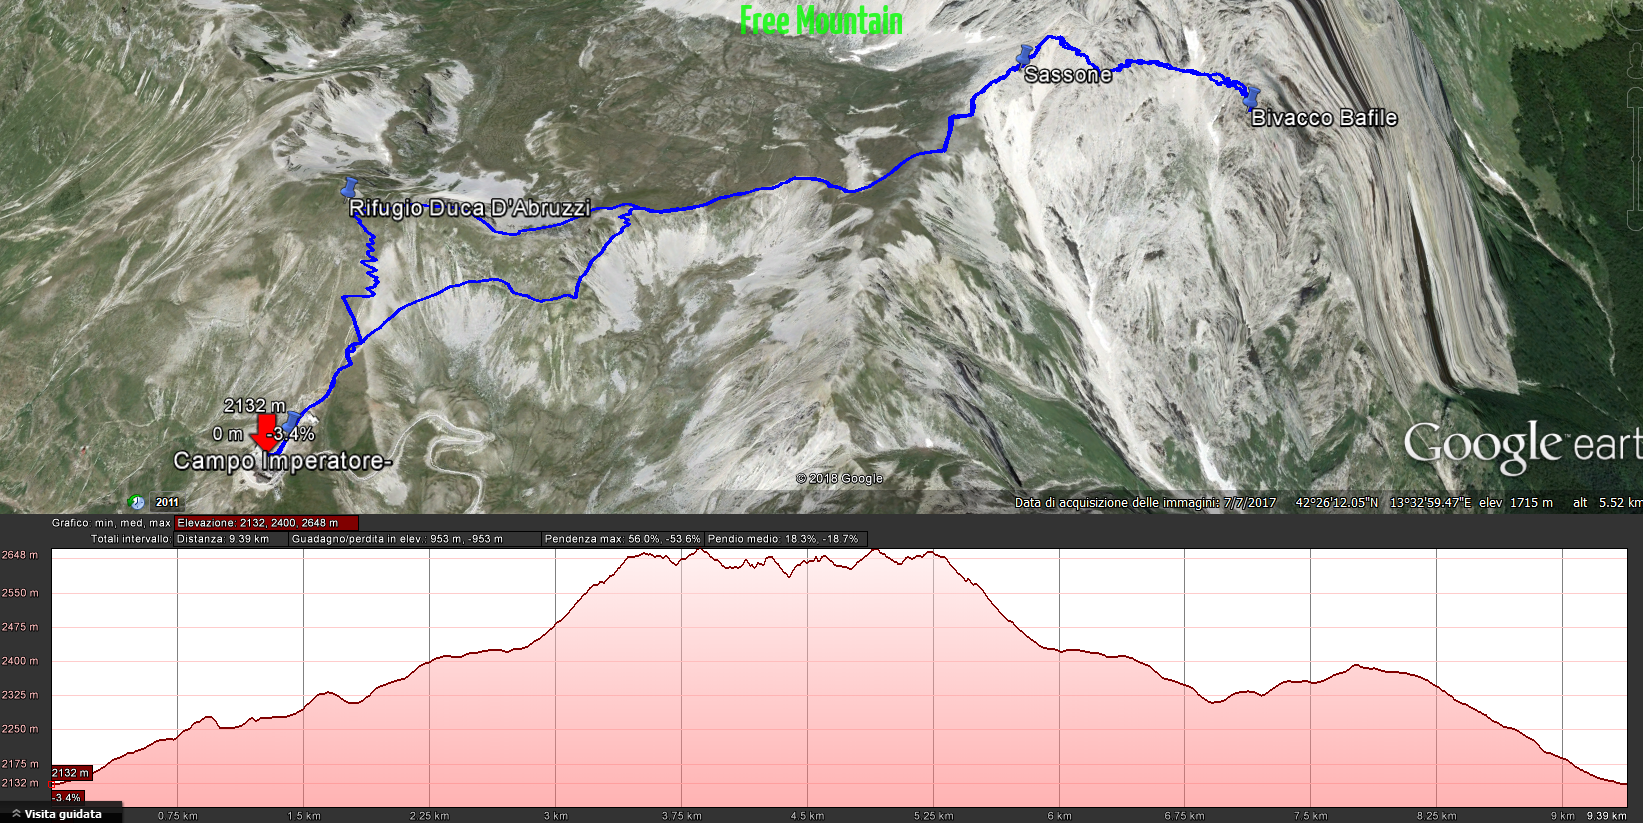Click the Distanza 9.39 km readout
Image resolution: width=1643 pixels, height=823 pixels.
point(223,539)
